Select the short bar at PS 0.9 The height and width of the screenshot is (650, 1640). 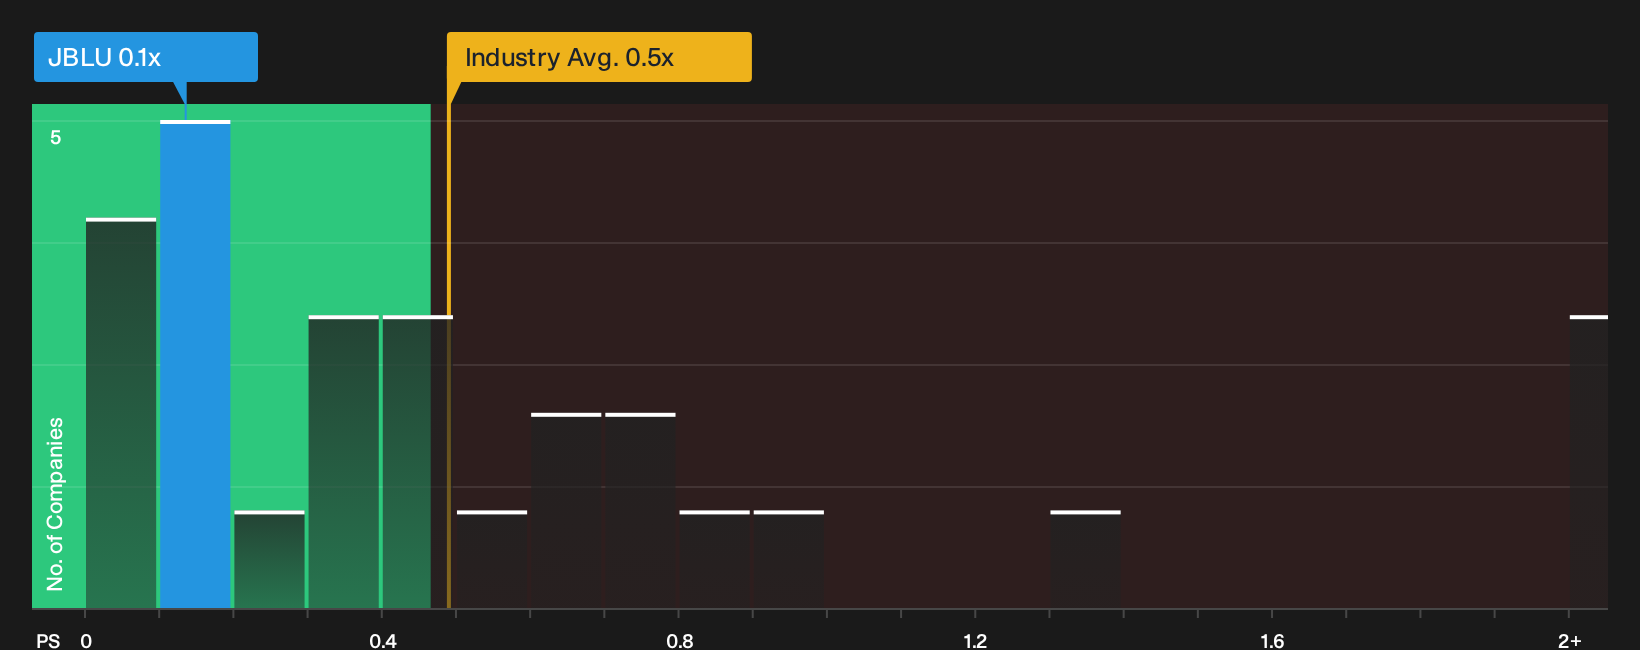pos(789,559)
